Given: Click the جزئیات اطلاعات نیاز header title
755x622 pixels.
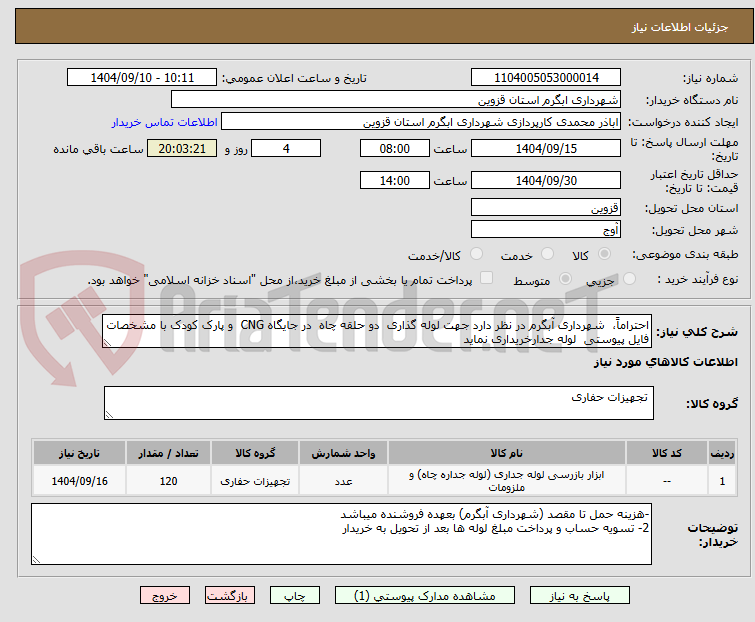Looking at the screenshot, I should pyautogui.click(x=680, y=27).
